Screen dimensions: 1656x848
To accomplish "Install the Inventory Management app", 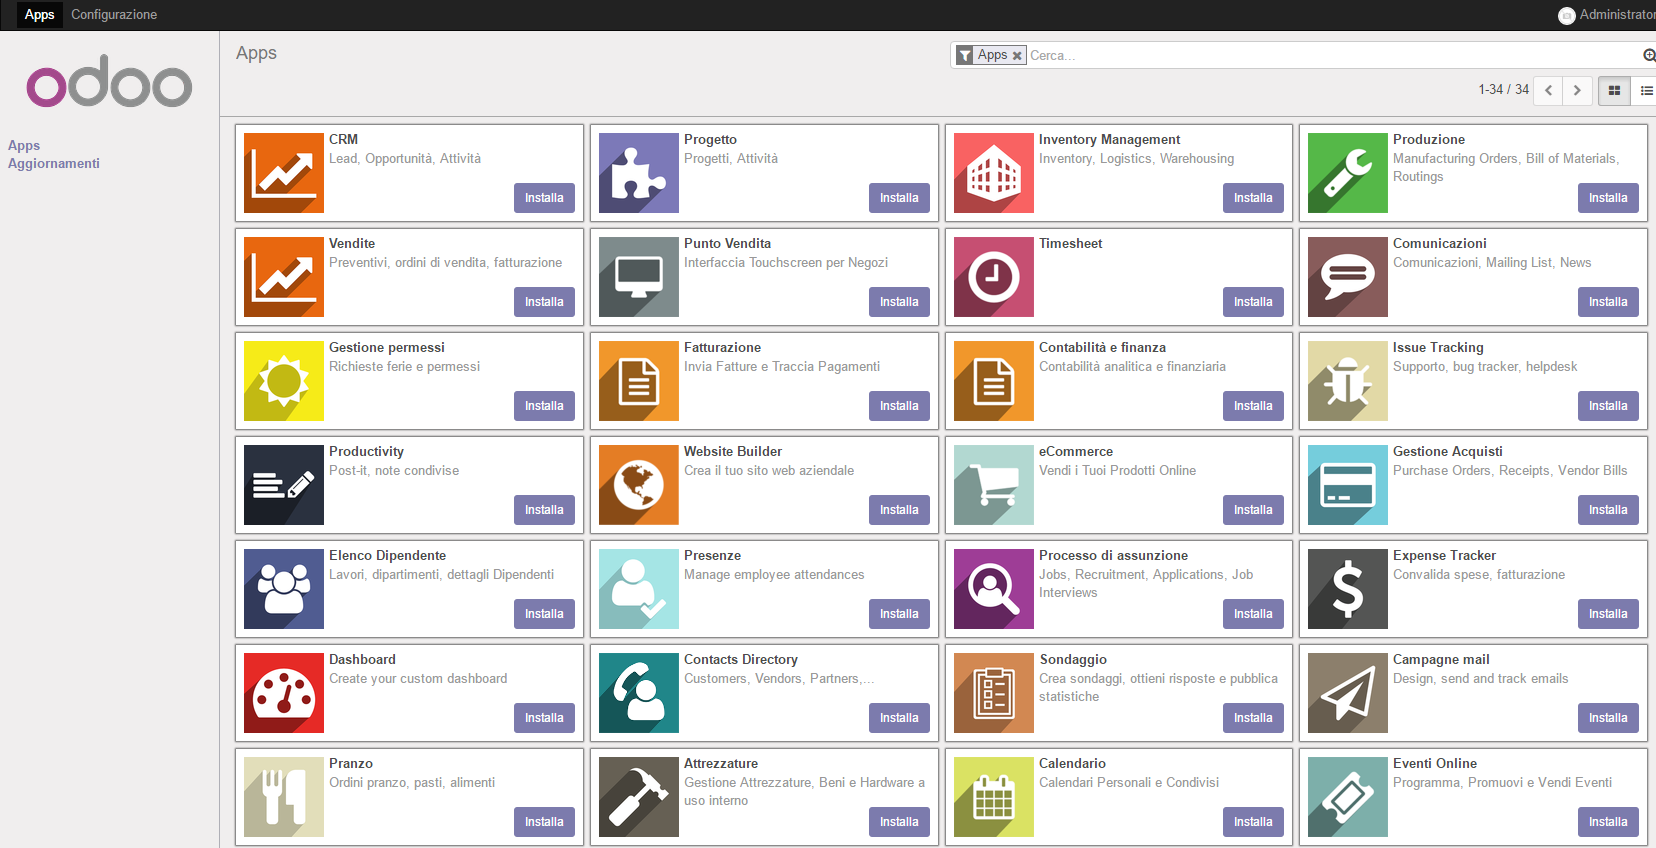I will [x=1253, y=198].
